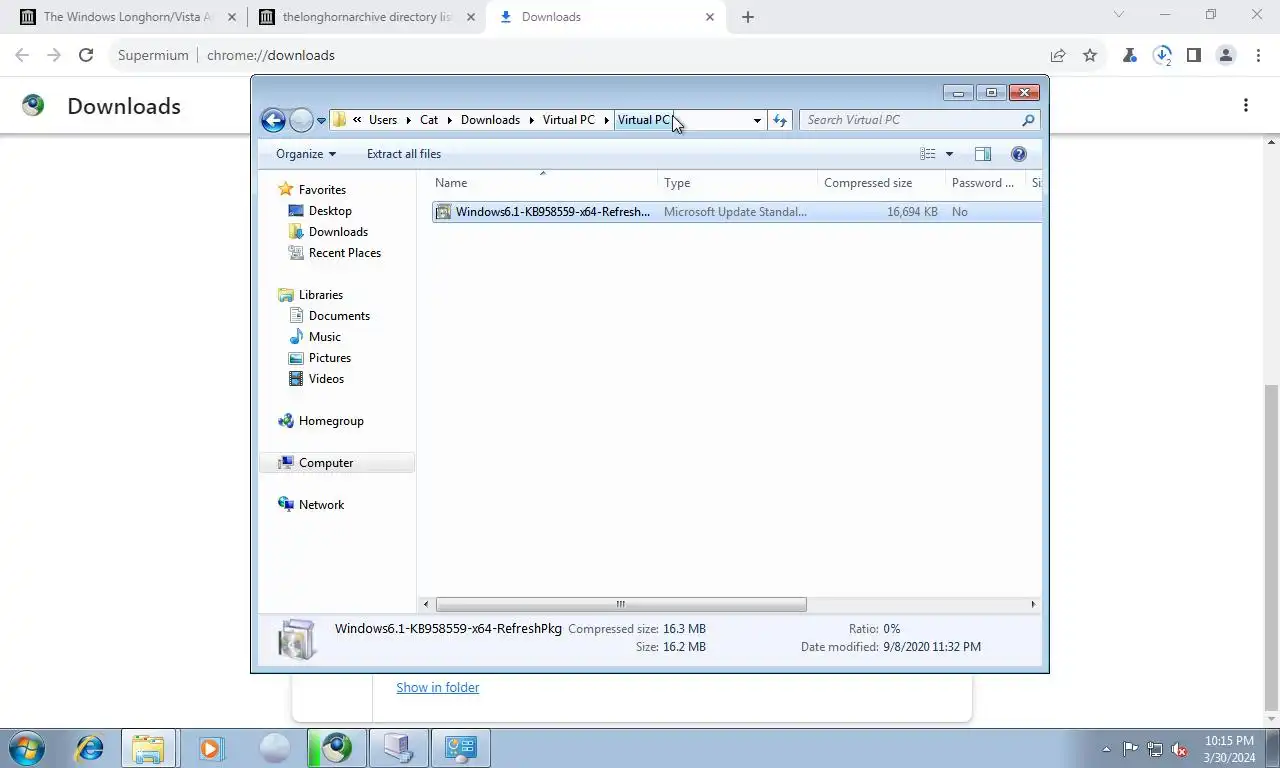Sort by the Type column header
This screenshot has width=1280, height=768.
pos(738,183)
